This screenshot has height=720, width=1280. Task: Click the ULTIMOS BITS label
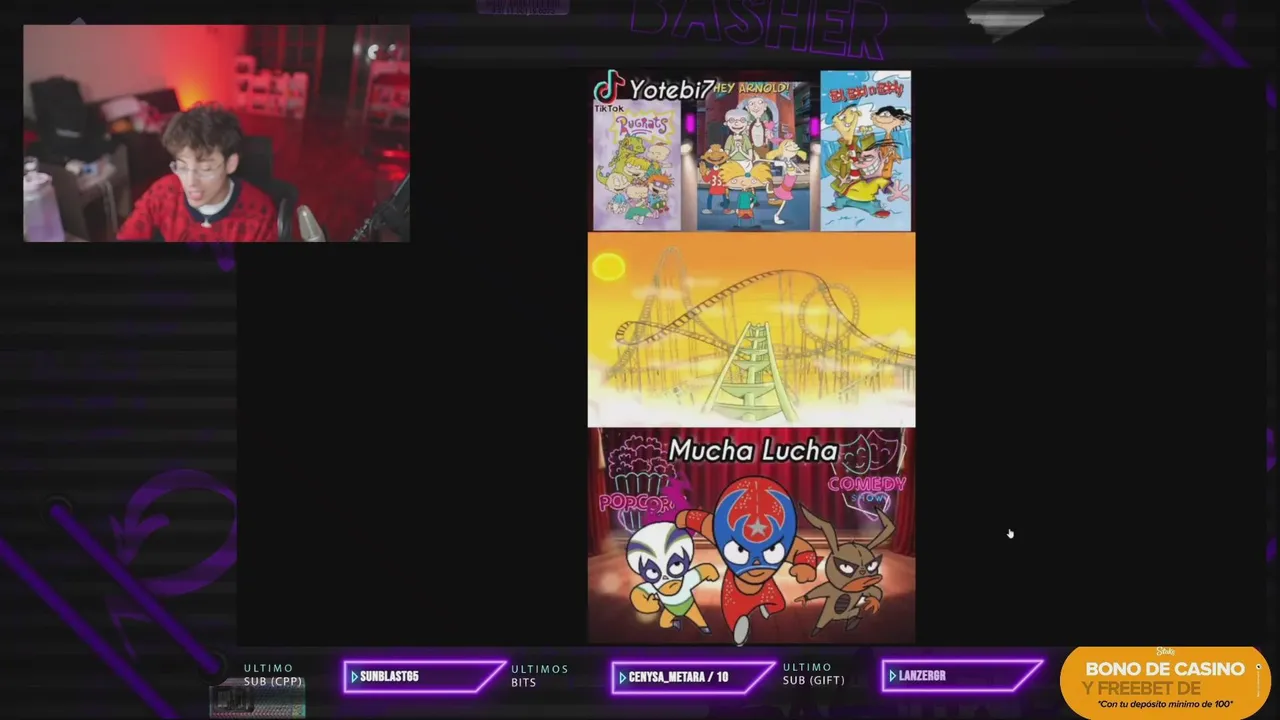[540, 676]
